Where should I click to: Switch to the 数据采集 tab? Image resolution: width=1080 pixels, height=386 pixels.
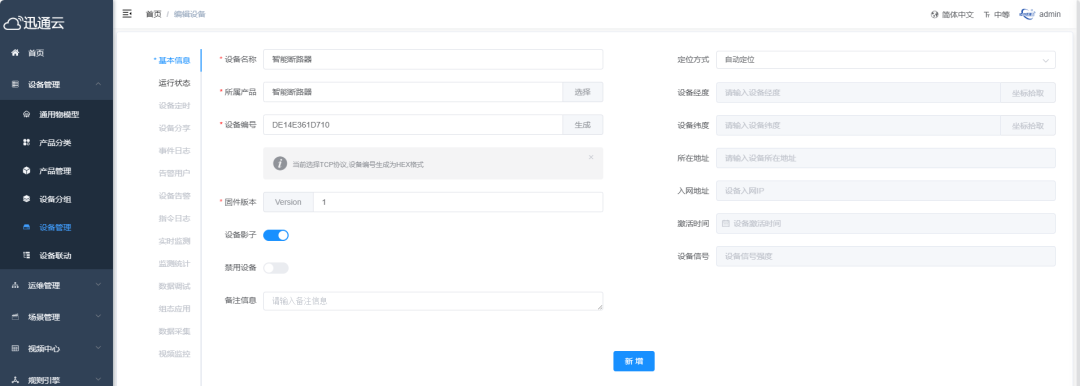pos(174,331)
